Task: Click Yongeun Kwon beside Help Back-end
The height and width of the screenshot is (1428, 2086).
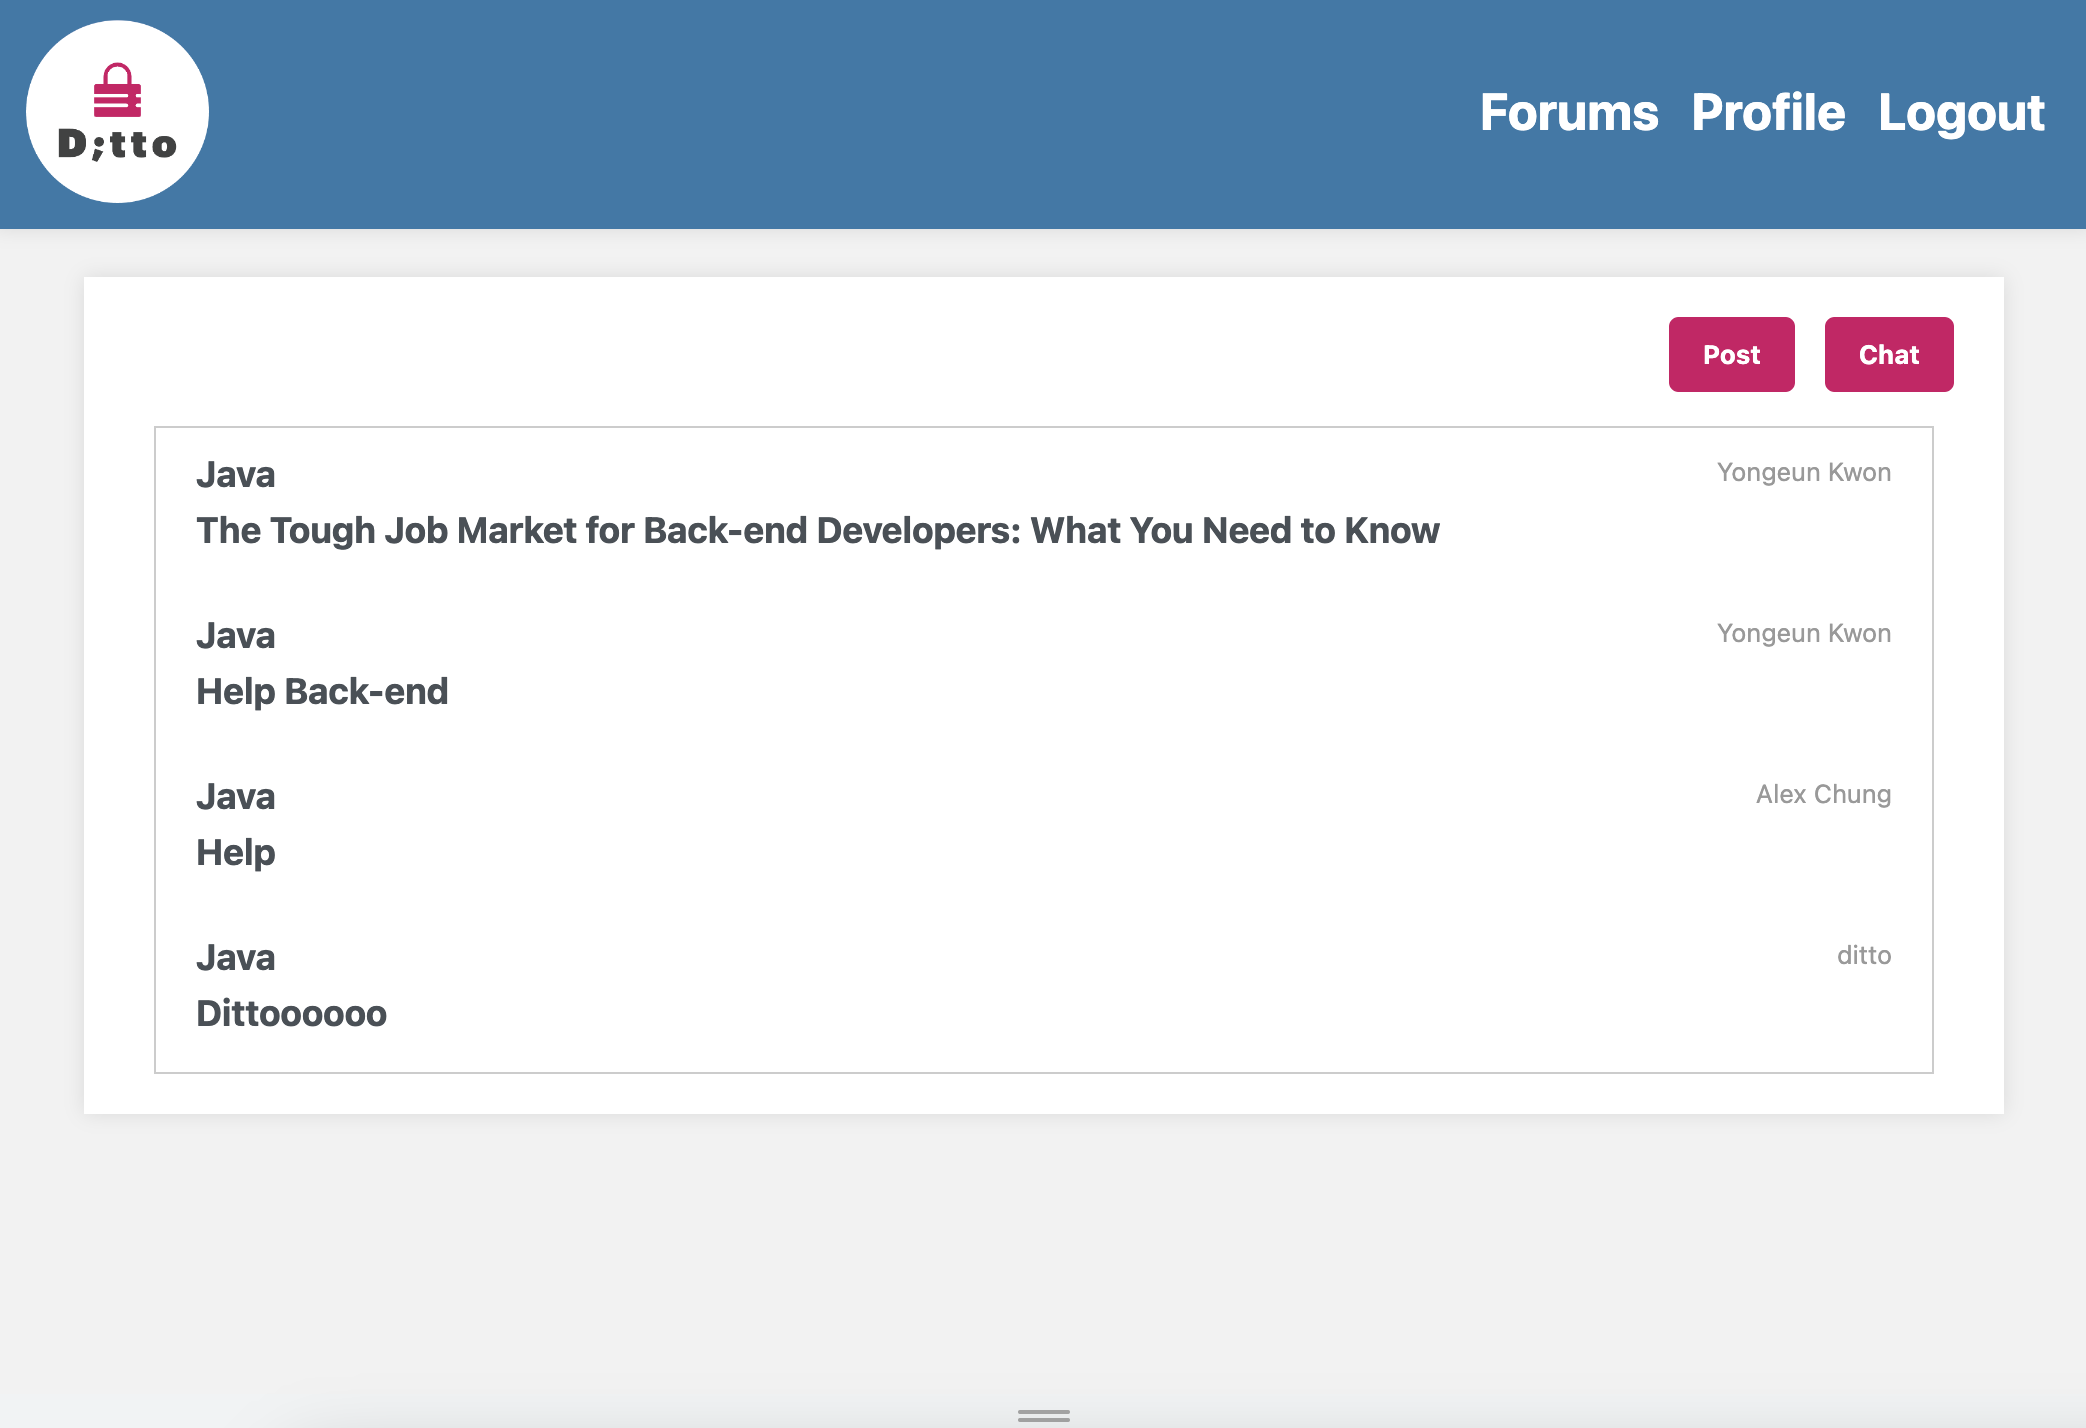Action: pos(1803,634)
